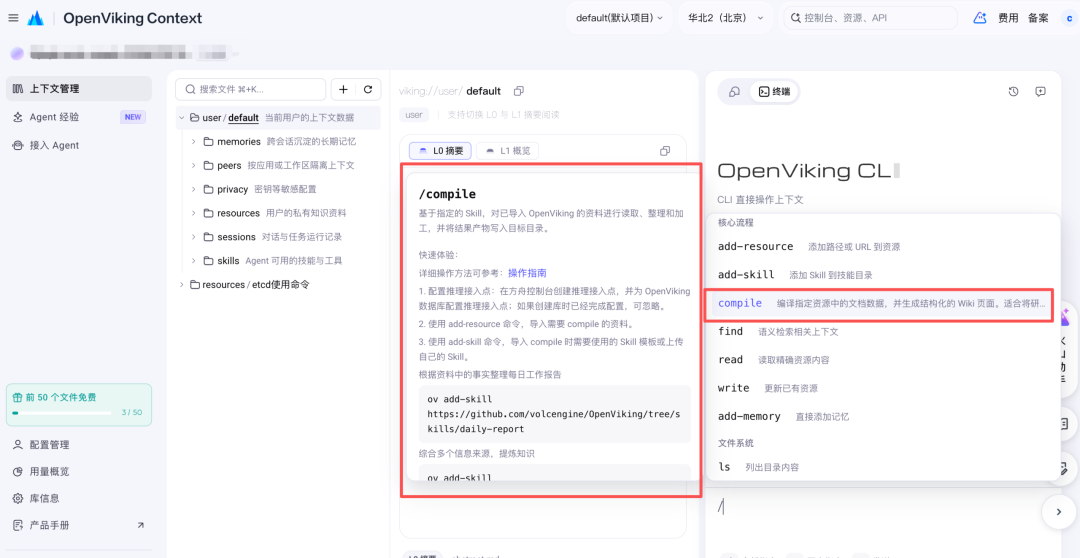Switch to the L1 概览 tab
This screenshot has width=1080, height=558.
tap(508, 151)
